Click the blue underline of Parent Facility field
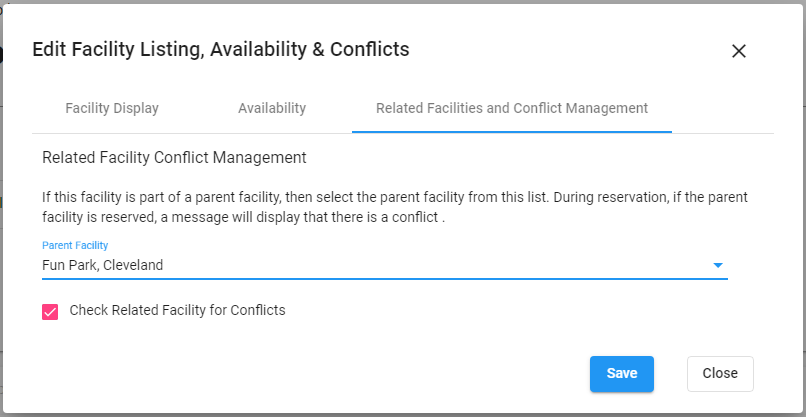 (384, 279)
